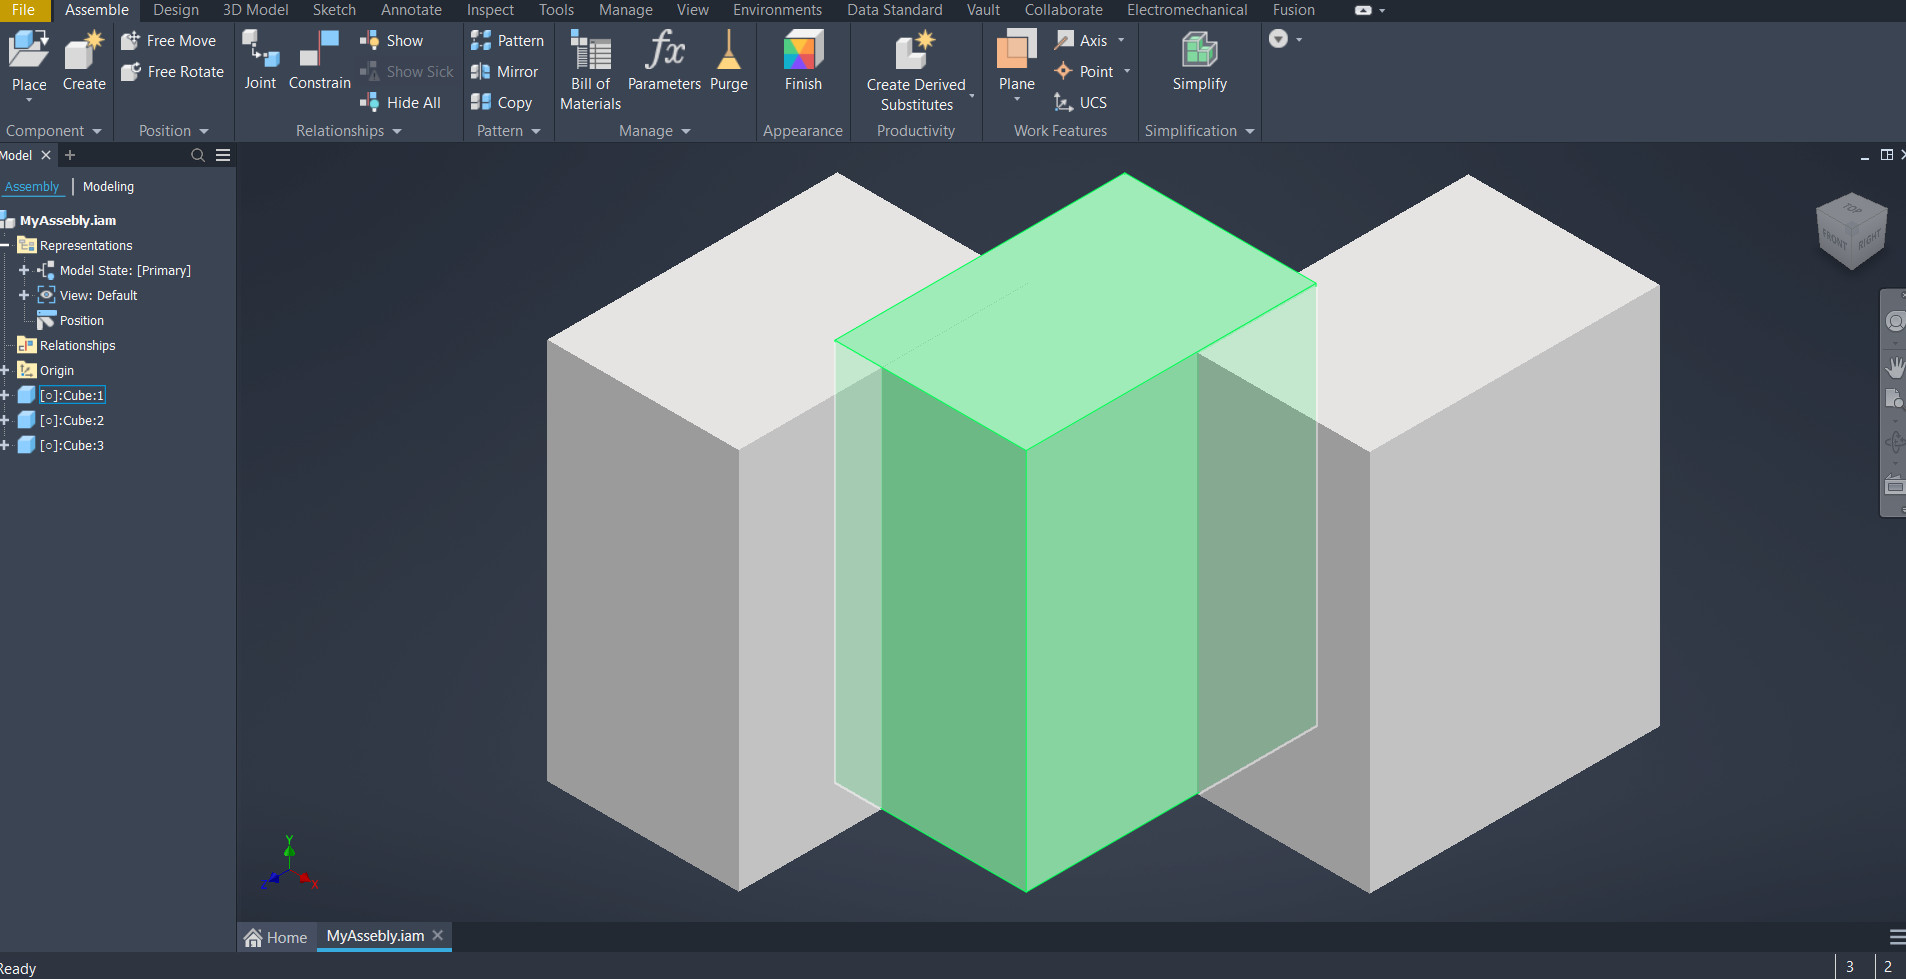Create a work Axis

(x=1082, y=41)
